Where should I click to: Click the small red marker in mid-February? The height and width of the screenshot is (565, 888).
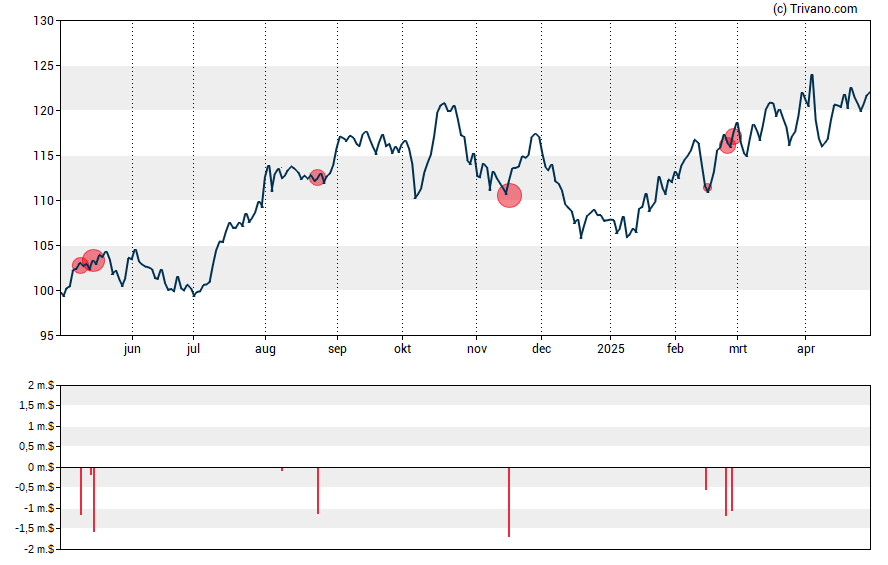[x=707, y=187]
